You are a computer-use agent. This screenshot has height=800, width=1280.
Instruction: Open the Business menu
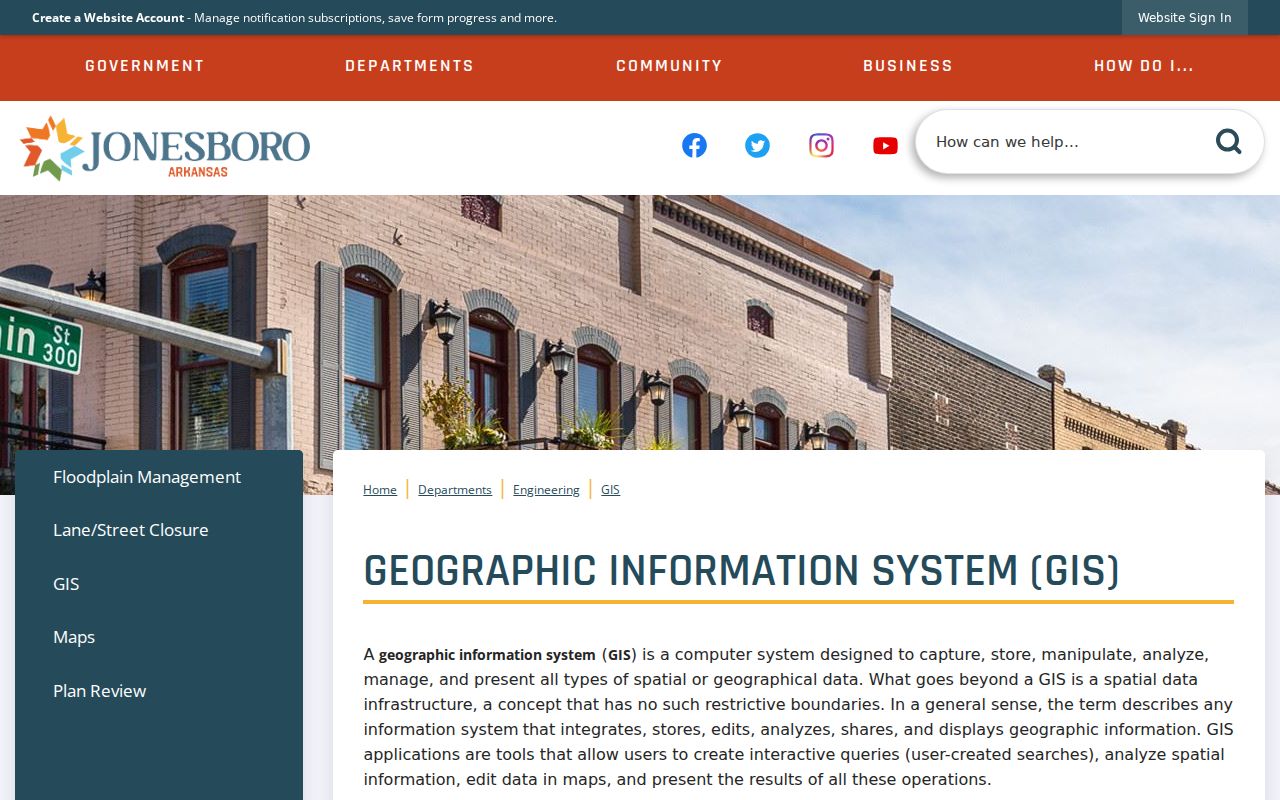point(908,66)
